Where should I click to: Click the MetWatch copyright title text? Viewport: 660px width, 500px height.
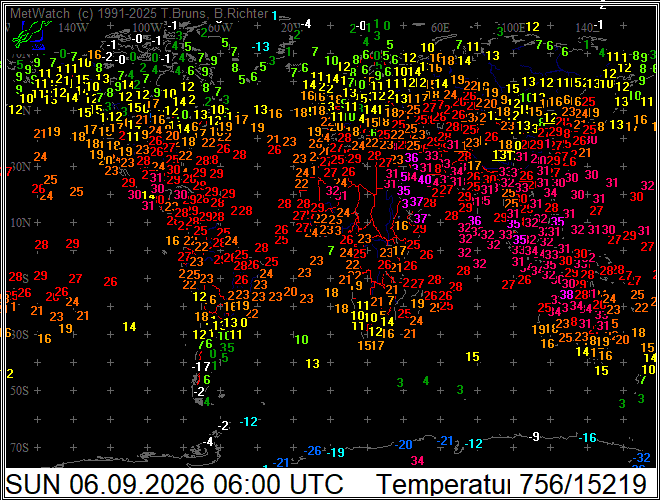pyautogui.click(x=139, y=13)
